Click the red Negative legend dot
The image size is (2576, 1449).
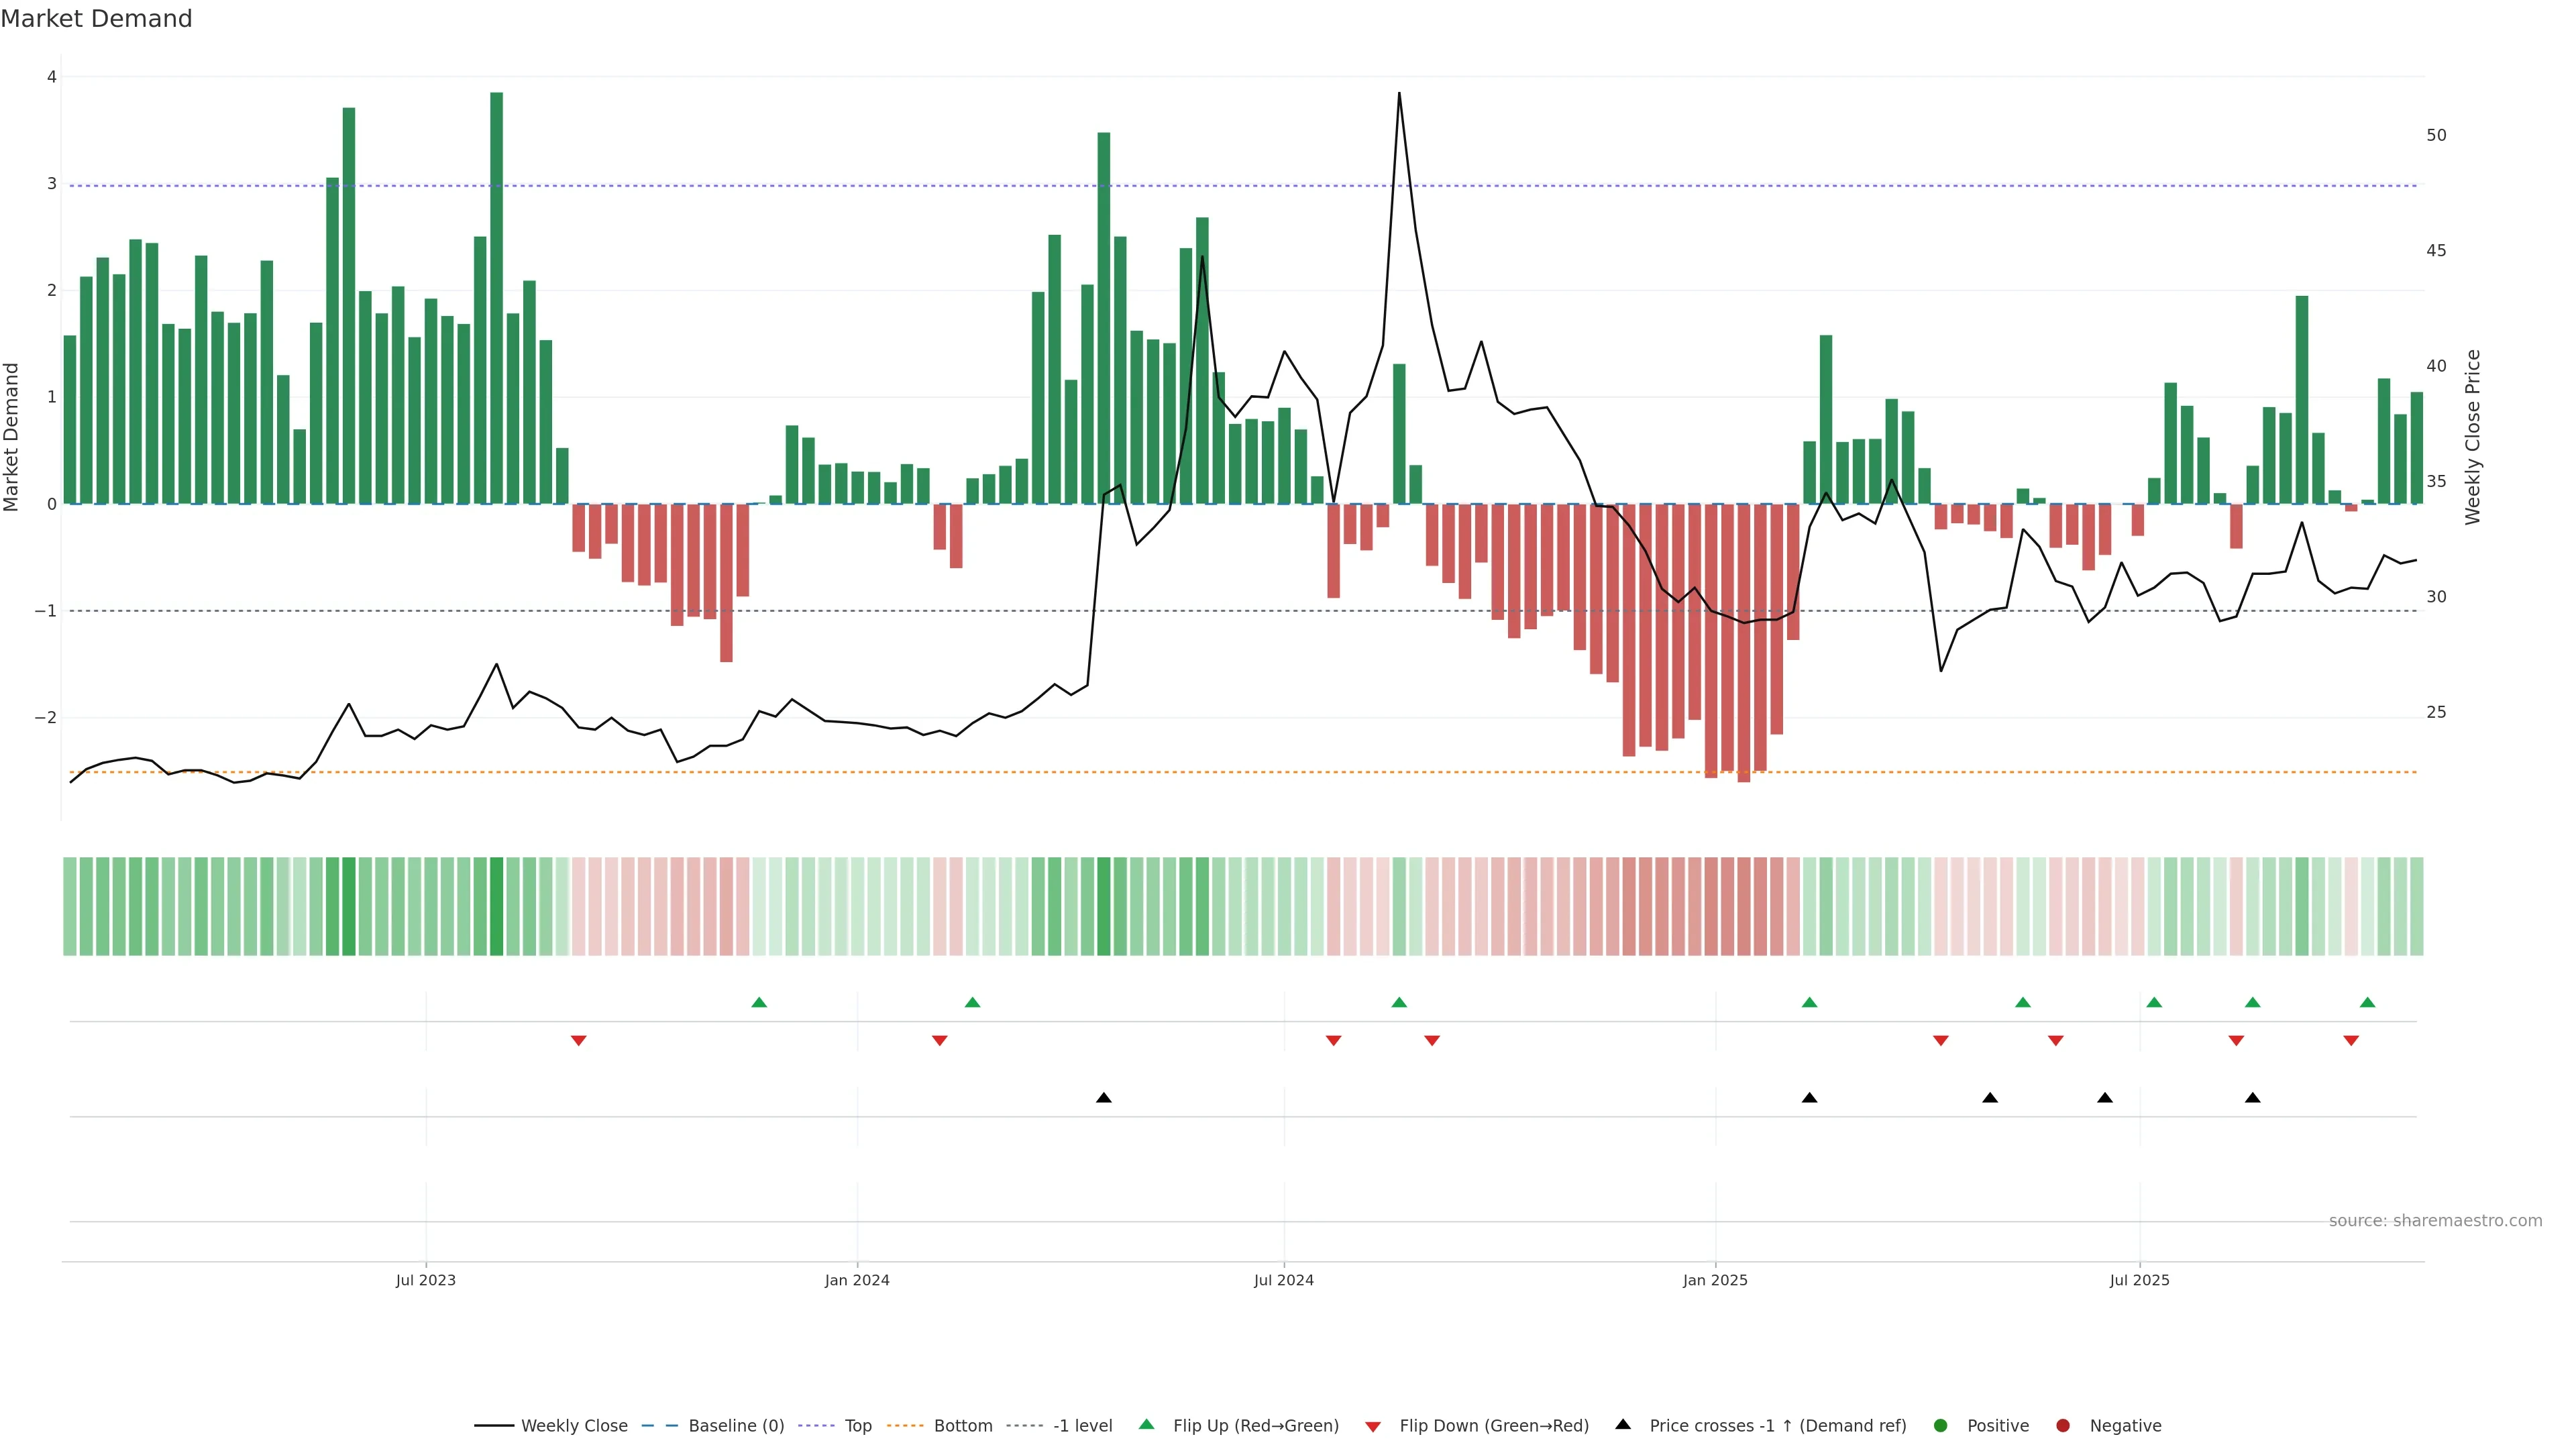coord(2063,1425)
